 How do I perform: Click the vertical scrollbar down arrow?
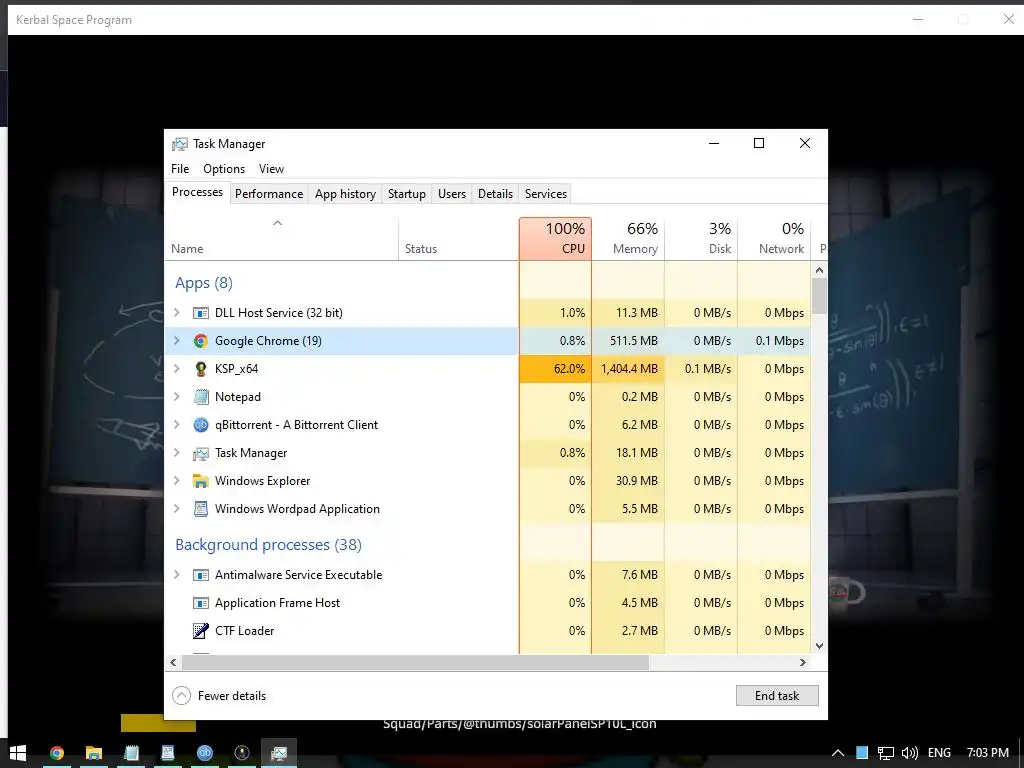pyautogui.click(x=820, y=646)
